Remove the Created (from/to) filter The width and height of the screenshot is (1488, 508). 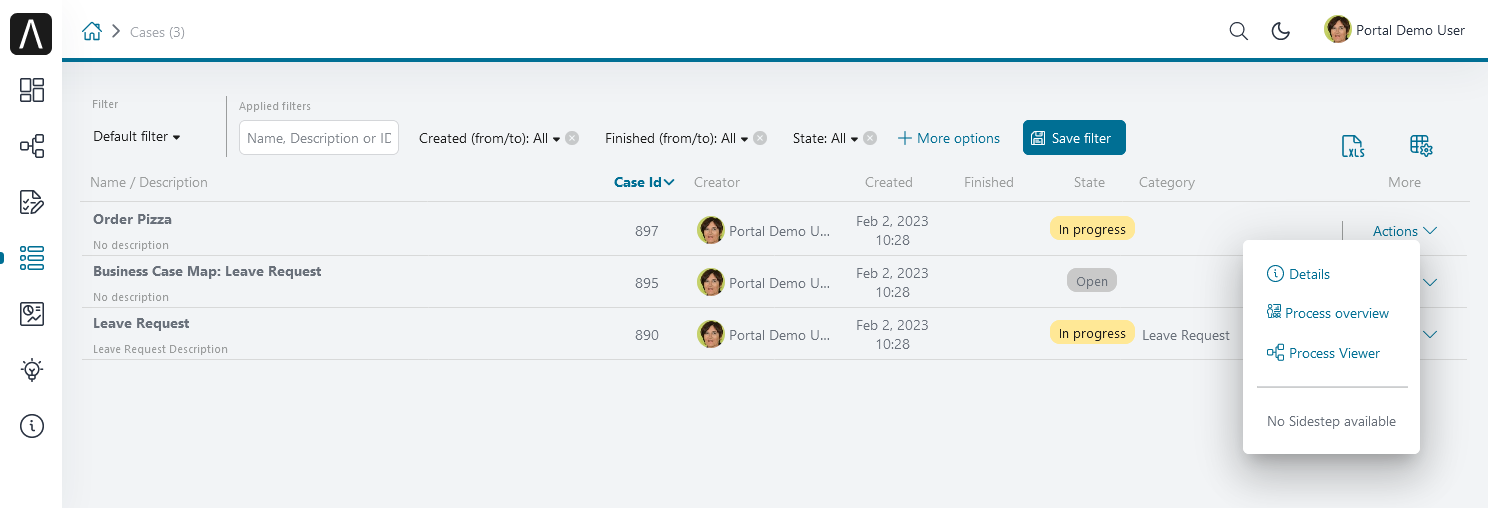pyautogui.click(x=572, y=139)
